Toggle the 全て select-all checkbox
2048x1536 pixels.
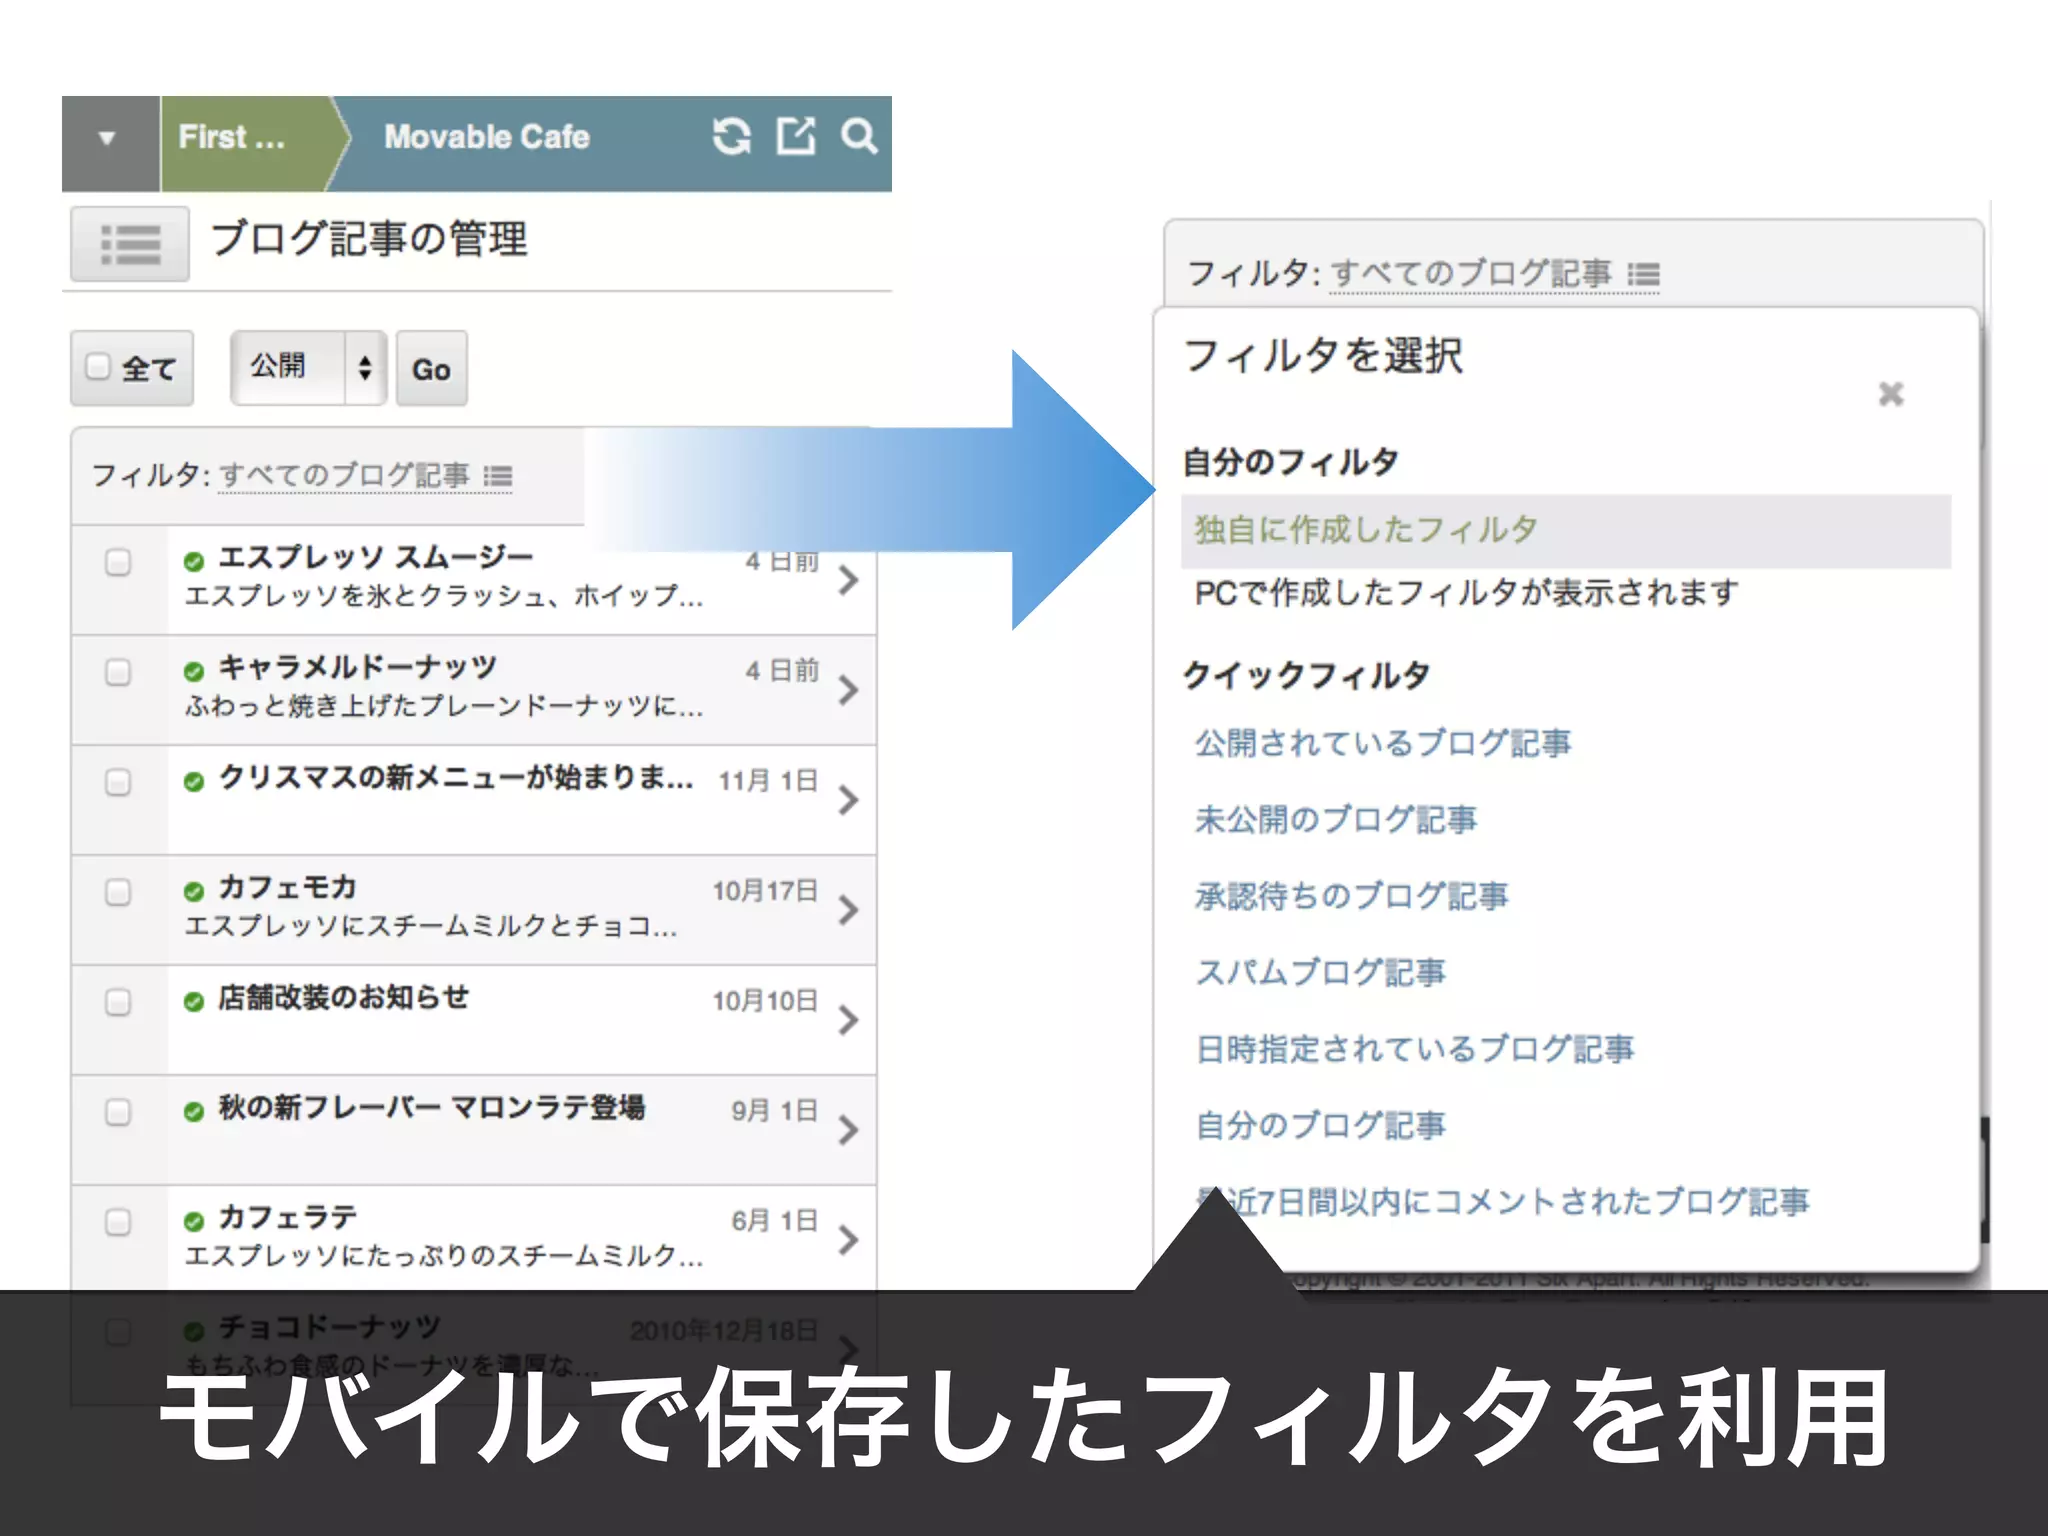(98, 366)
